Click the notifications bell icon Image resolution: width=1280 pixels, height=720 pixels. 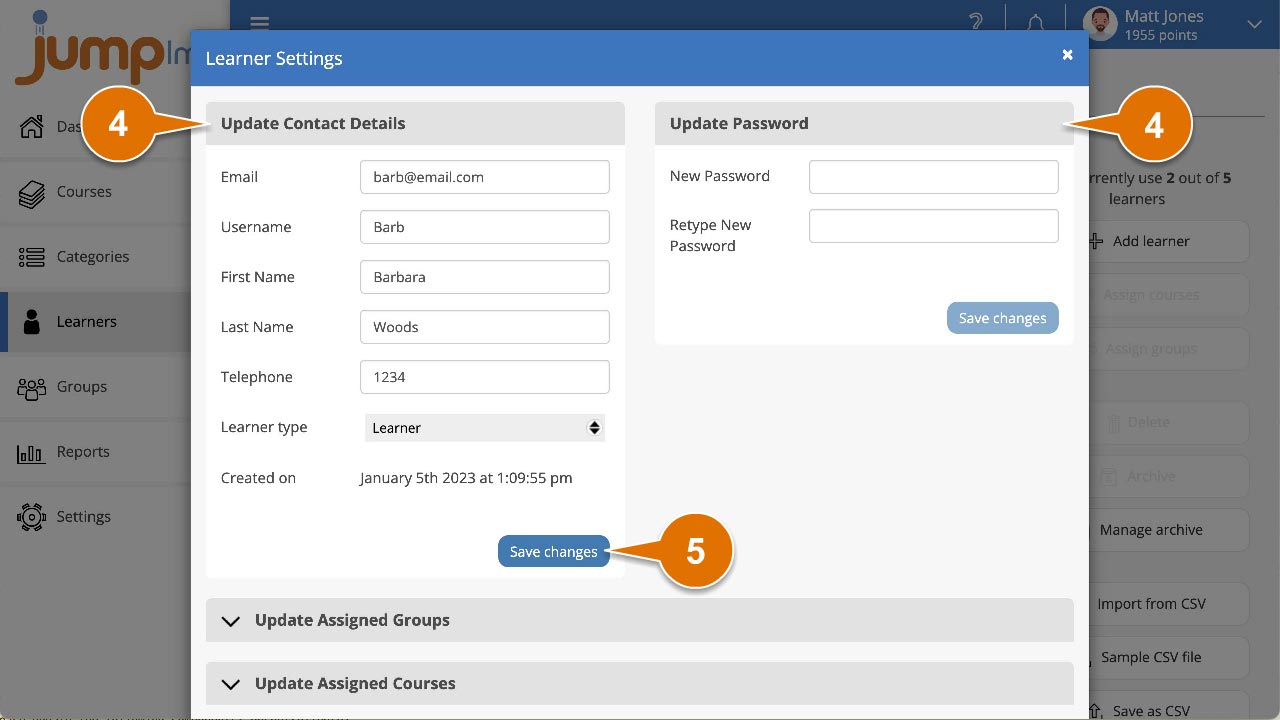[x=1036, y=23]
